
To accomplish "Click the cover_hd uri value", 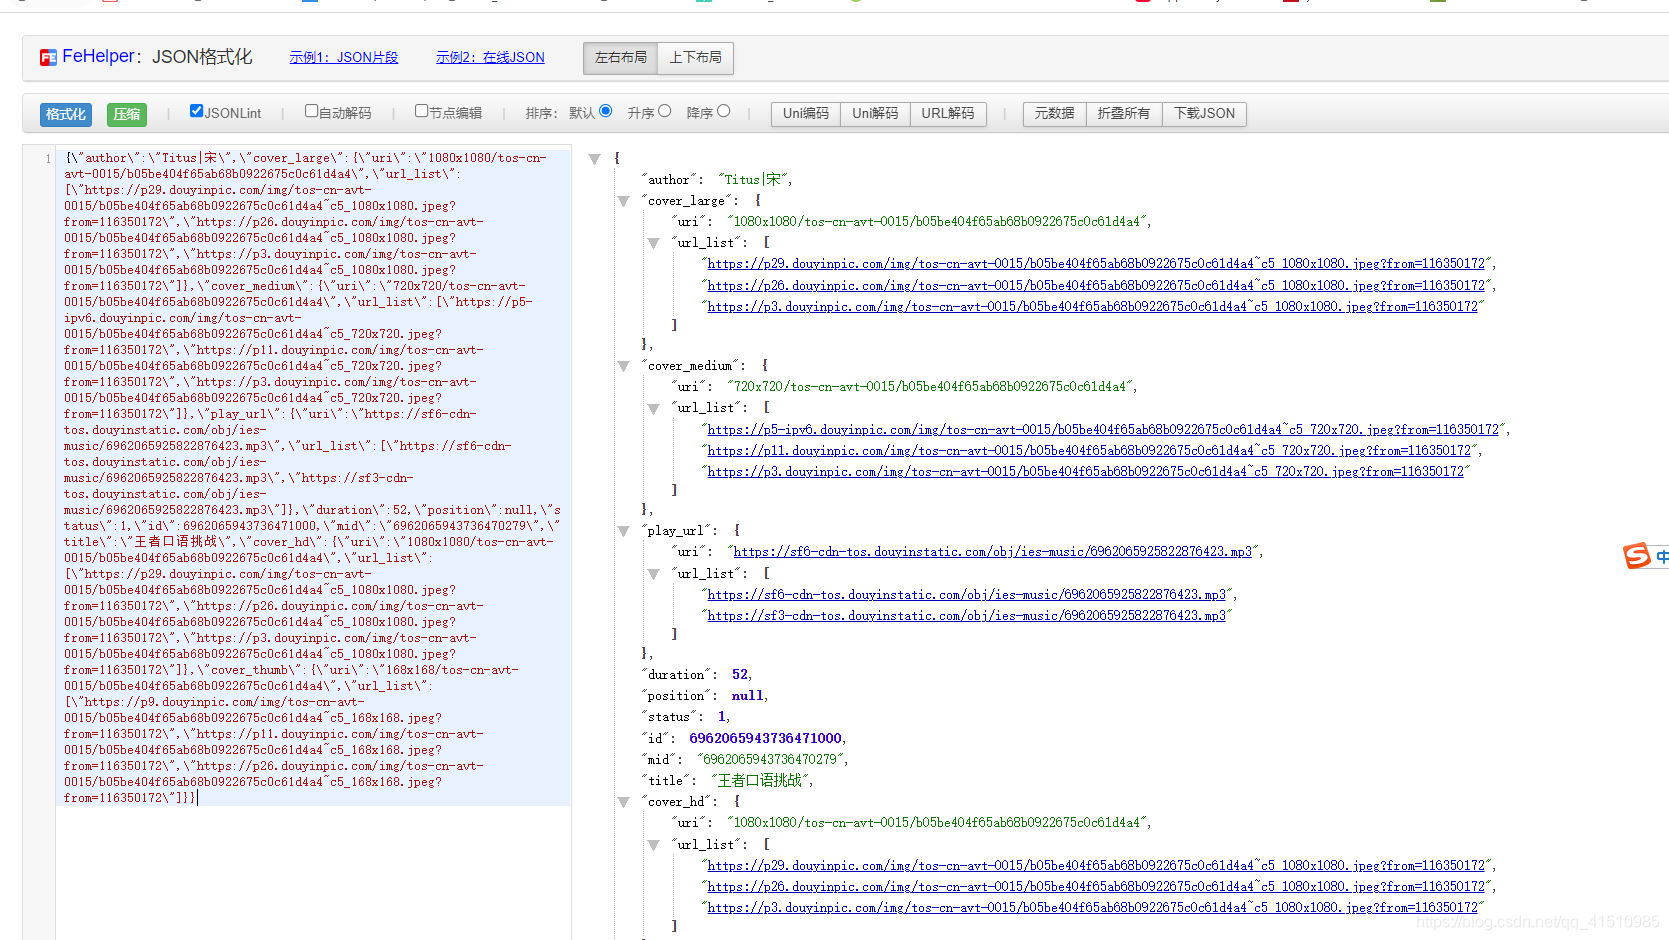I will click(937, 823).
